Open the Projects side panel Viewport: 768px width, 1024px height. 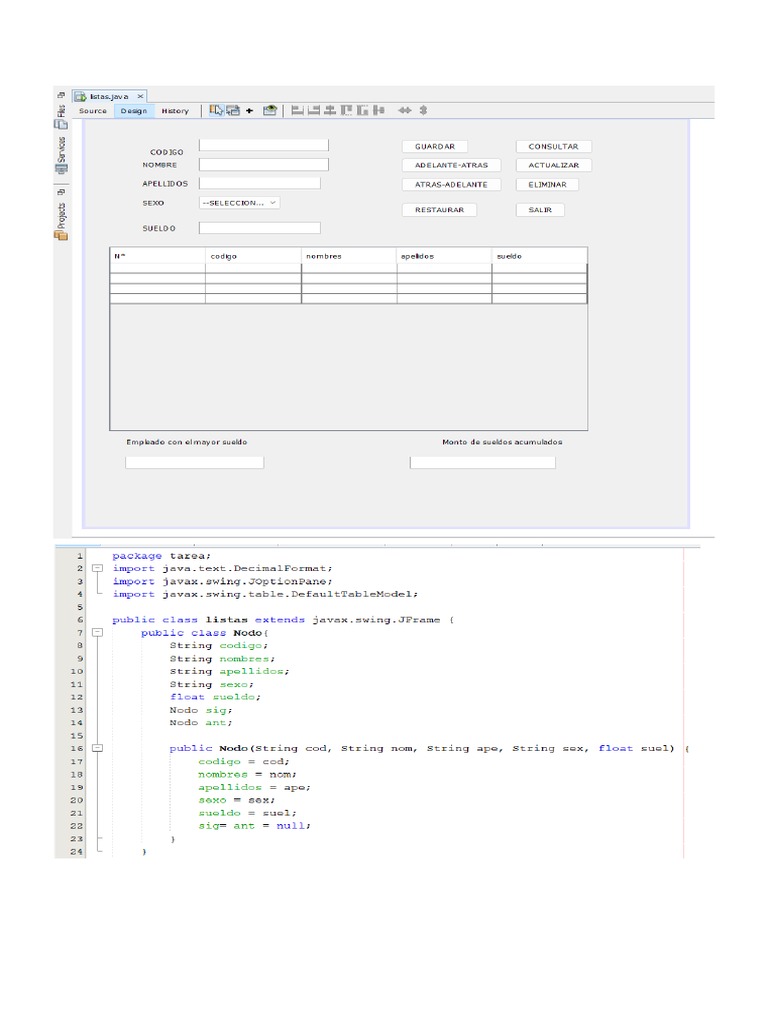click(x=61, y=213)
